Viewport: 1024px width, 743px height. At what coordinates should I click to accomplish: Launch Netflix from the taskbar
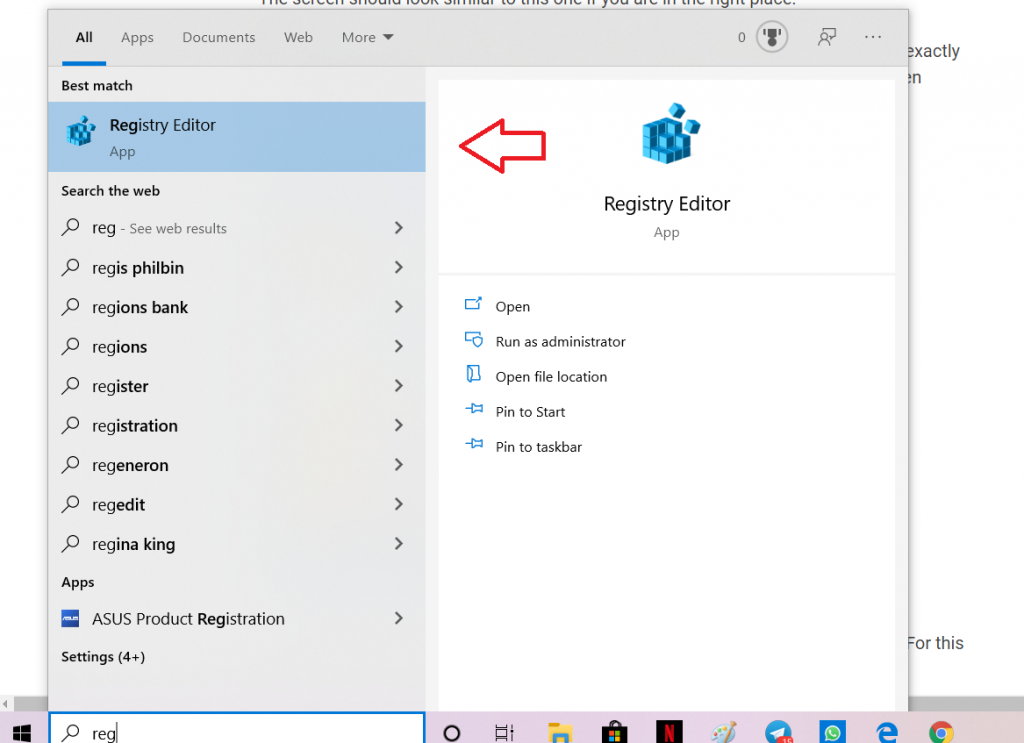pyautogui.click(x=669, y=733)
